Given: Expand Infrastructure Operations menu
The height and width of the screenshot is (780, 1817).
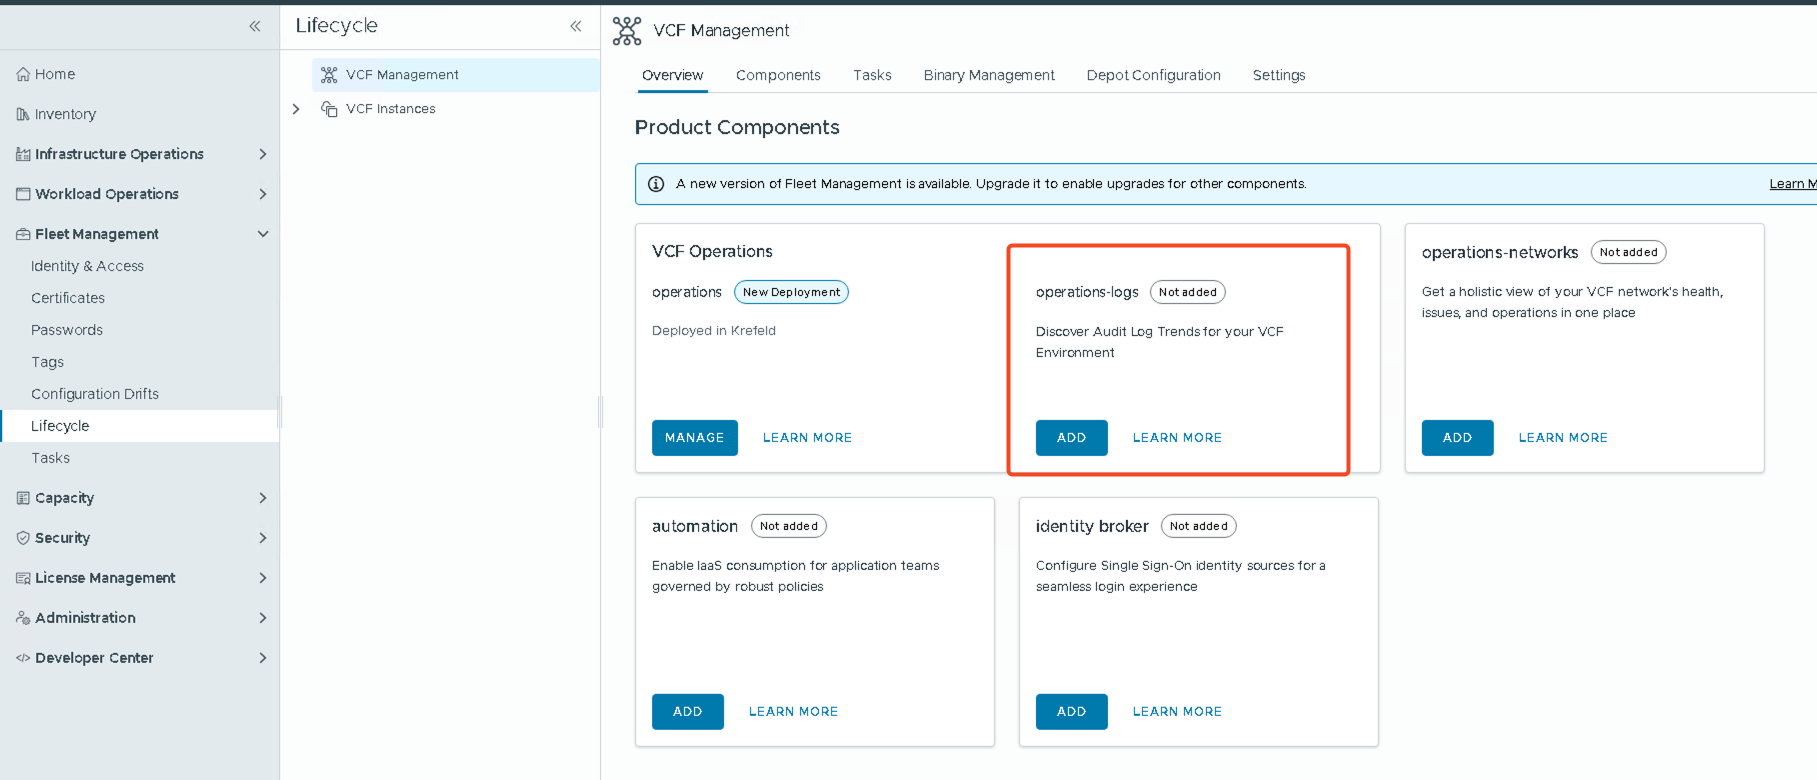Looking at the screenshot, I should point(263,154).
